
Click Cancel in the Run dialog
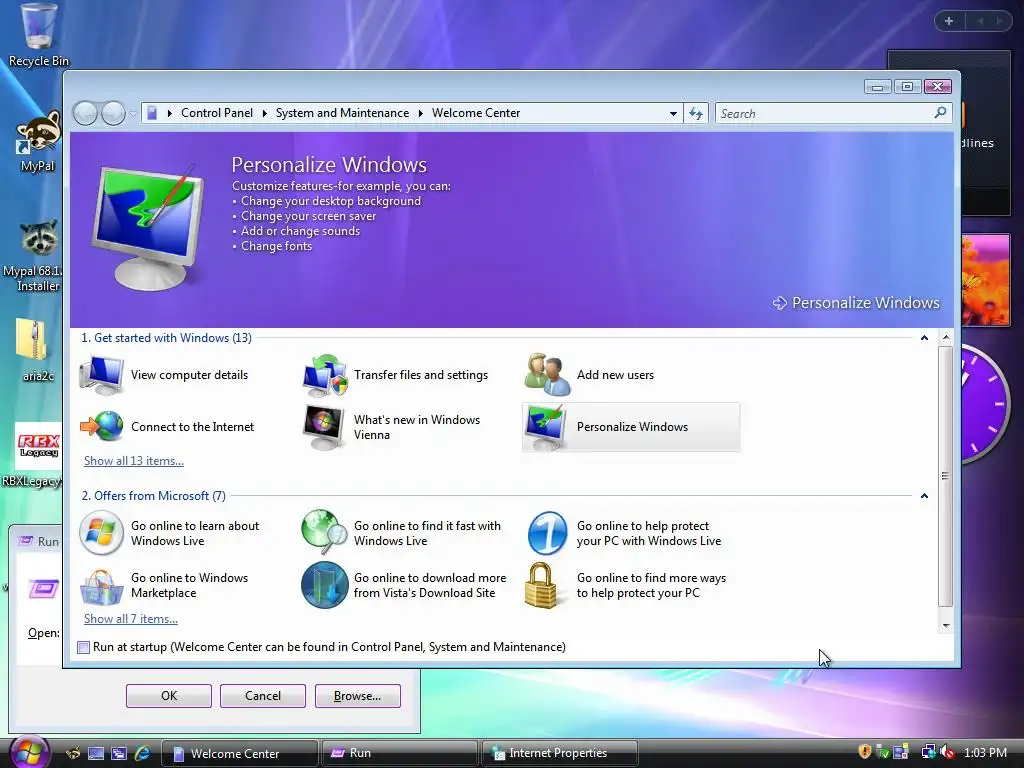263,696
